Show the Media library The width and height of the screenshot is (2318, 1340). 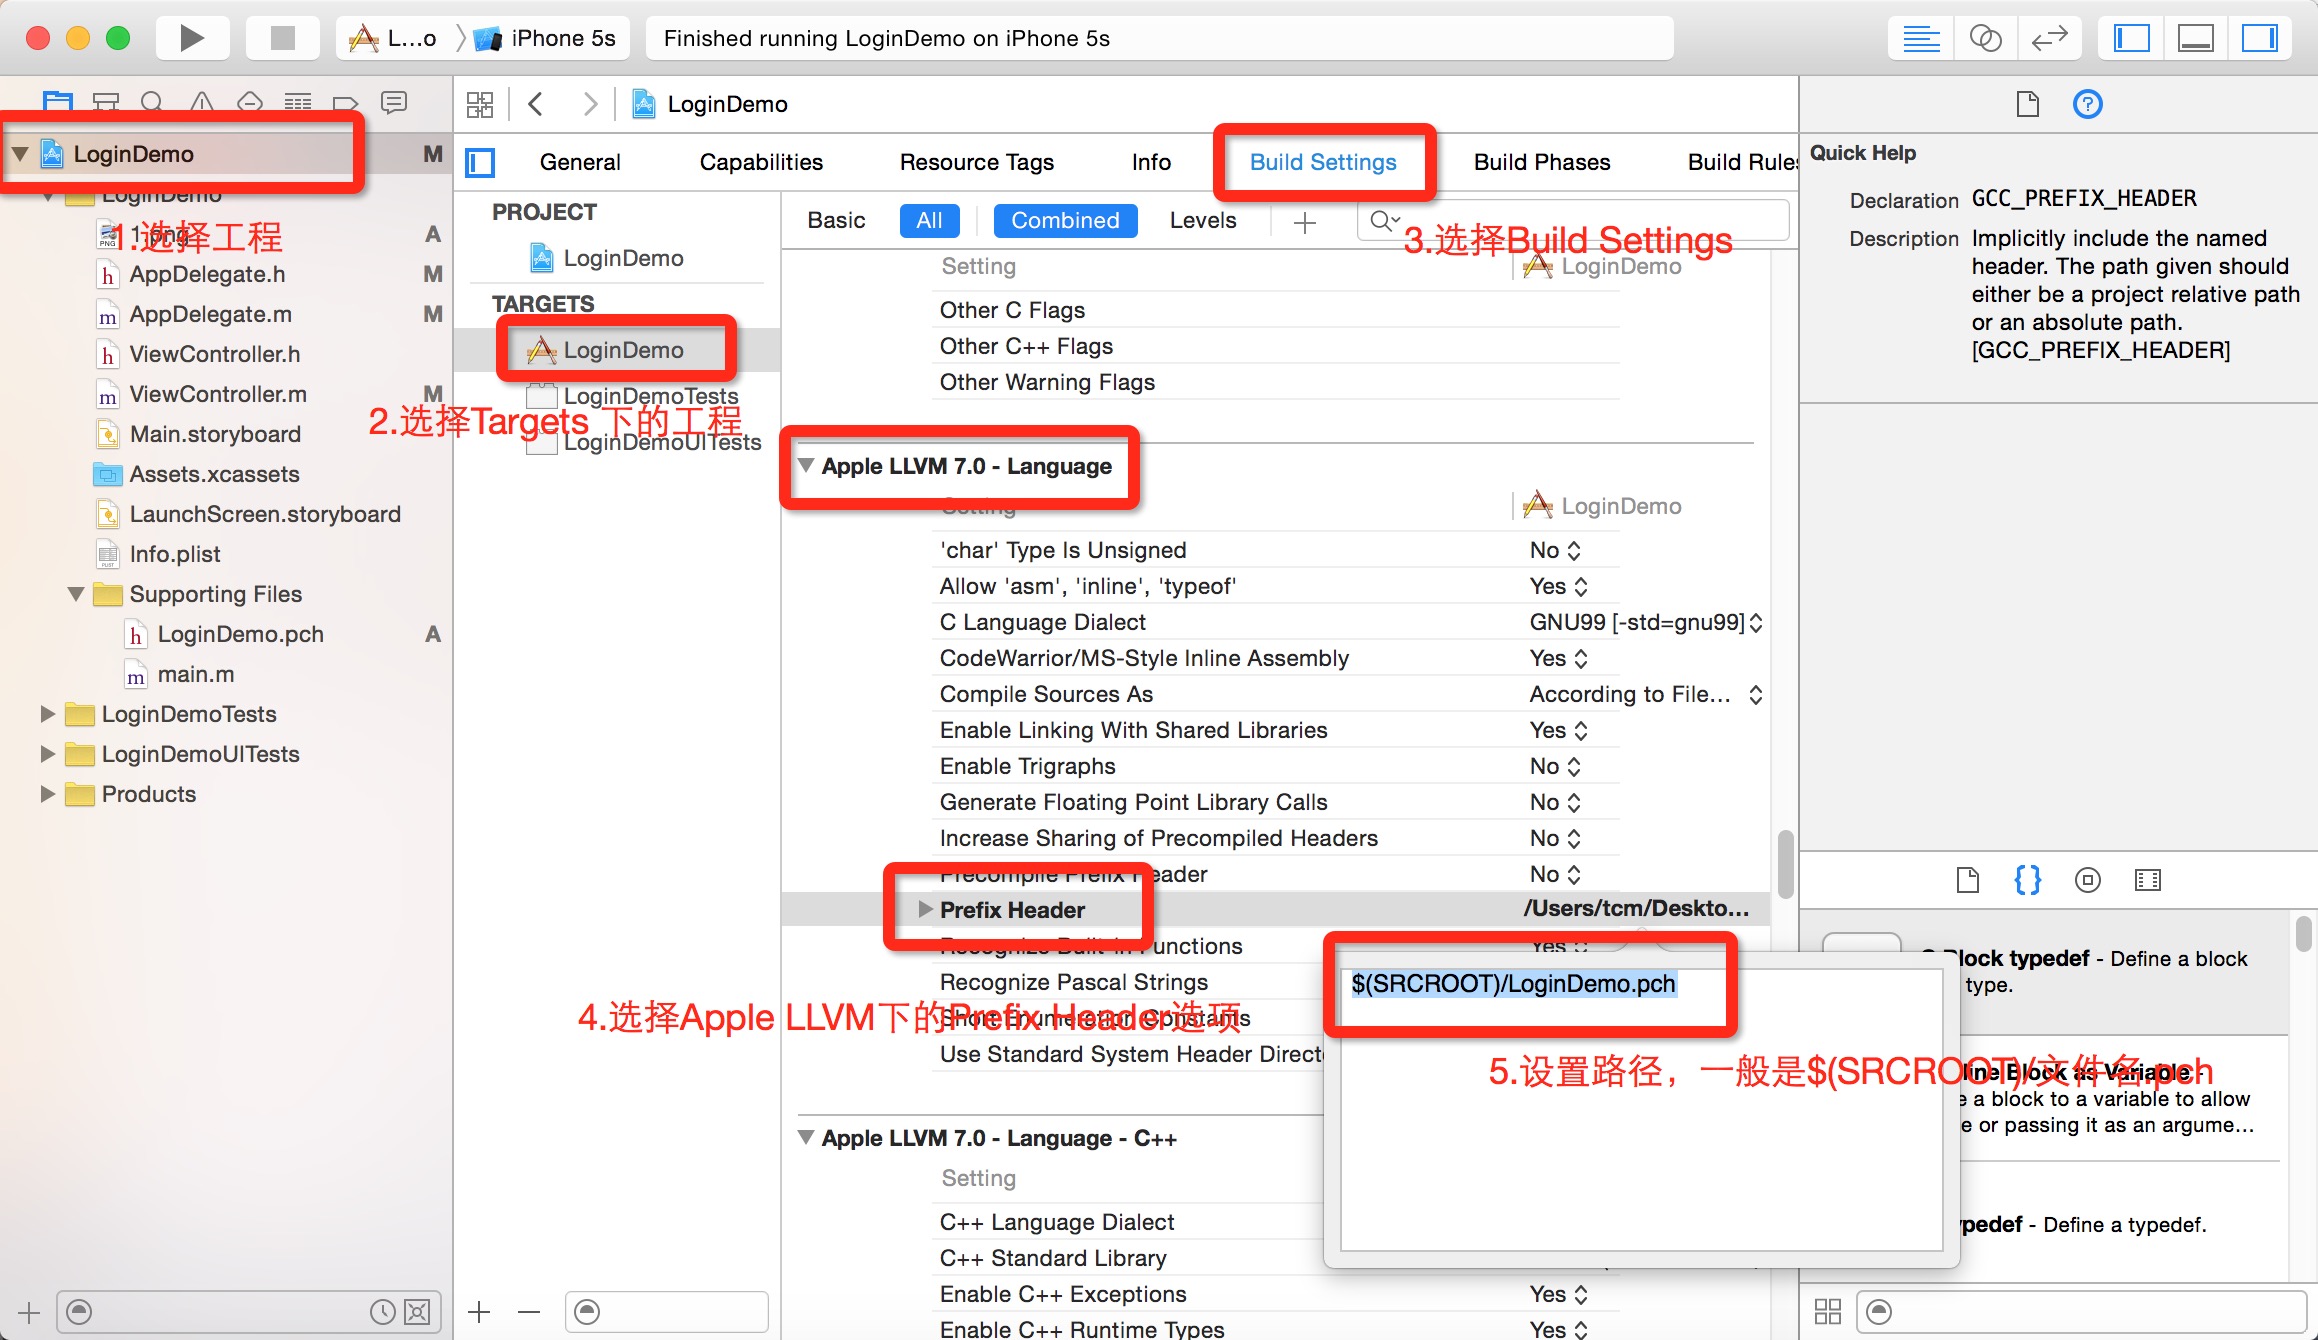(2148, 880)
